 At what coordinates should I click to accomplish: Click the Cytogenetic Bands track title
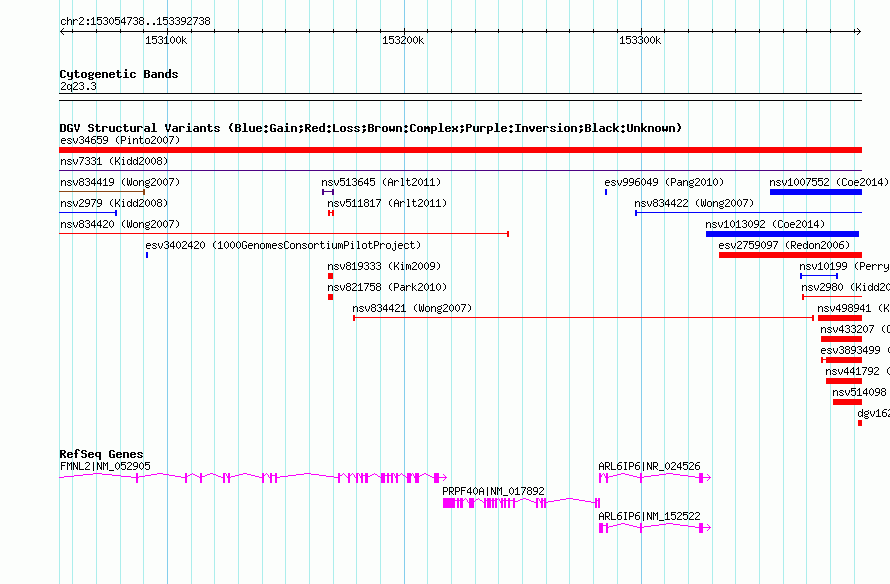pyautogui.click(x=119, y=74)
